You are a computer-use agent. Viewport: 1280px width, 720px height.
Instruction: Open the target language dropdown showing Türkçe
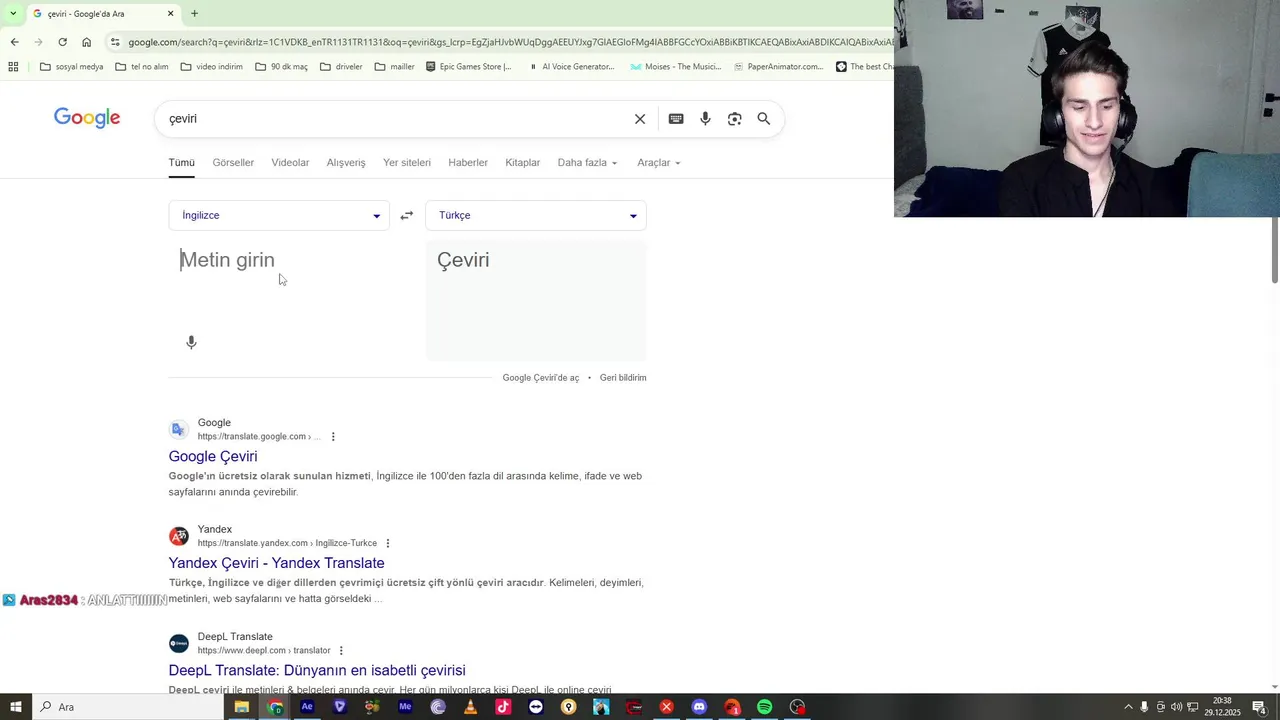[x=536, y=215]
